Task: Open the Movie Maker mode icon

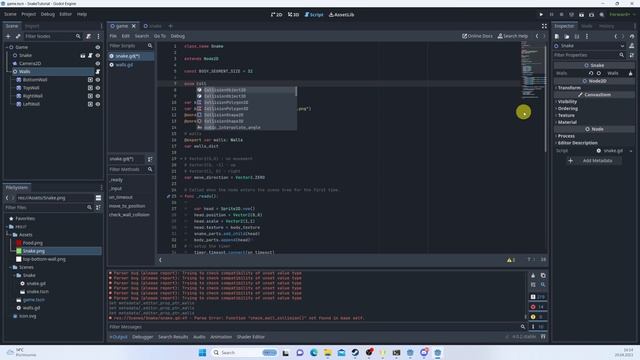Action: pos(602,15)
